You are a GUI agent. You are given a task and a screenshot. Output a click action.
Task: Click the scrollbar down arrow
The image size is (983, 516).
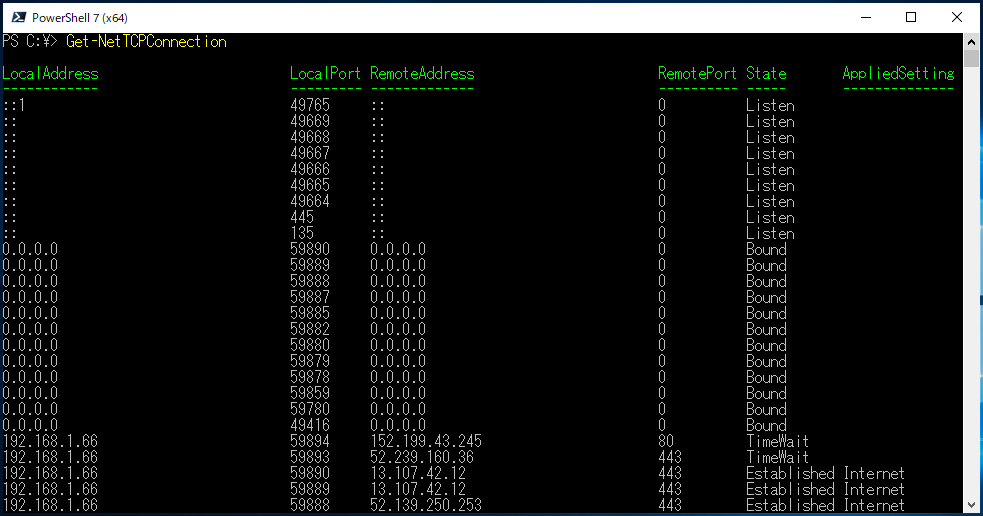pyautogui.click(x=972, y=505)
